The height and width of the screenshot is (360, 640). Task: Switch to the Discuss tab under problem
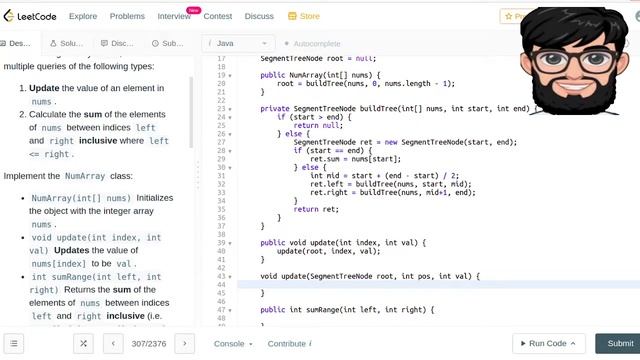[117, 43]
